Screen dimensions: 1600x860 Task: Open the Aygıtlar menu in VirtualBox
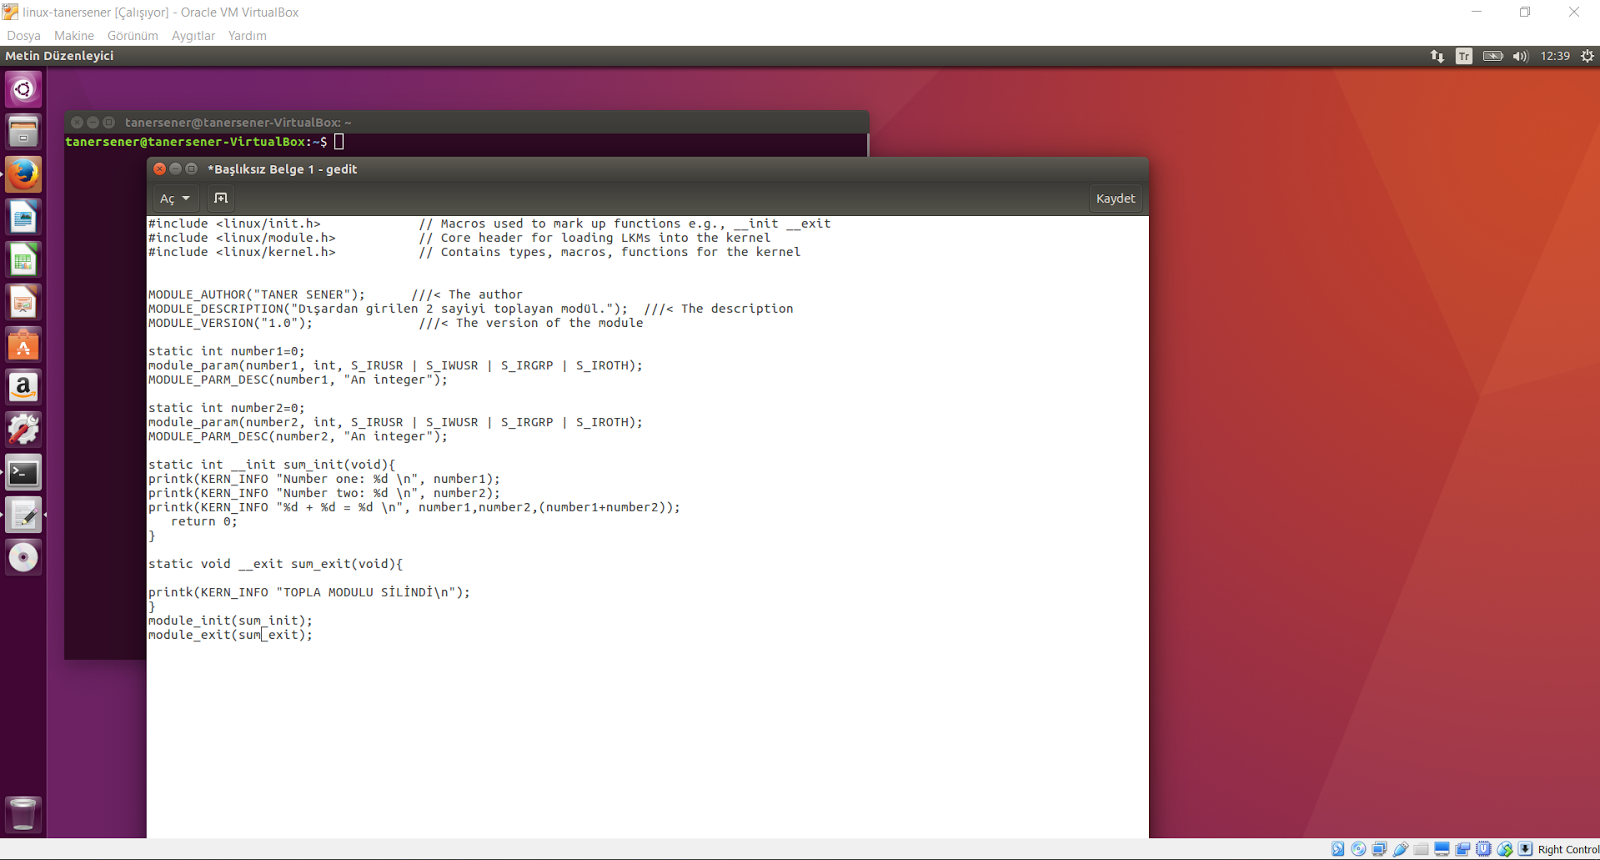(x=193, y=35)
